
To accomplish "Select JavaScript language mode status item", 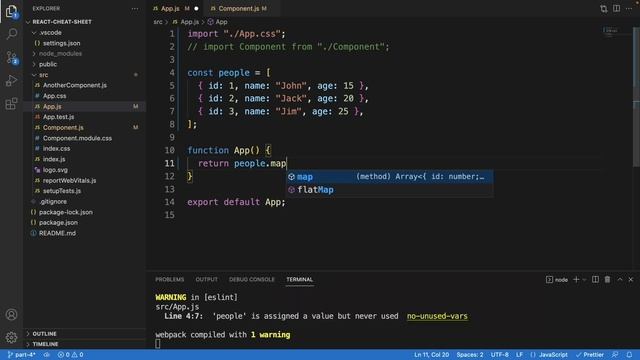I will pos(549,355).
